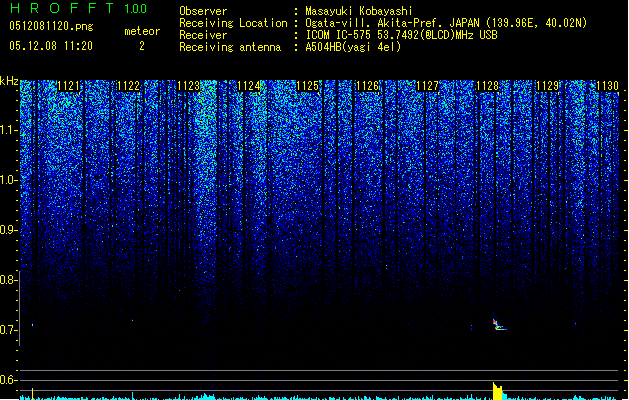The image size is (629, 400).
Task: Click time marker 1126
Action: pos(368,86)
